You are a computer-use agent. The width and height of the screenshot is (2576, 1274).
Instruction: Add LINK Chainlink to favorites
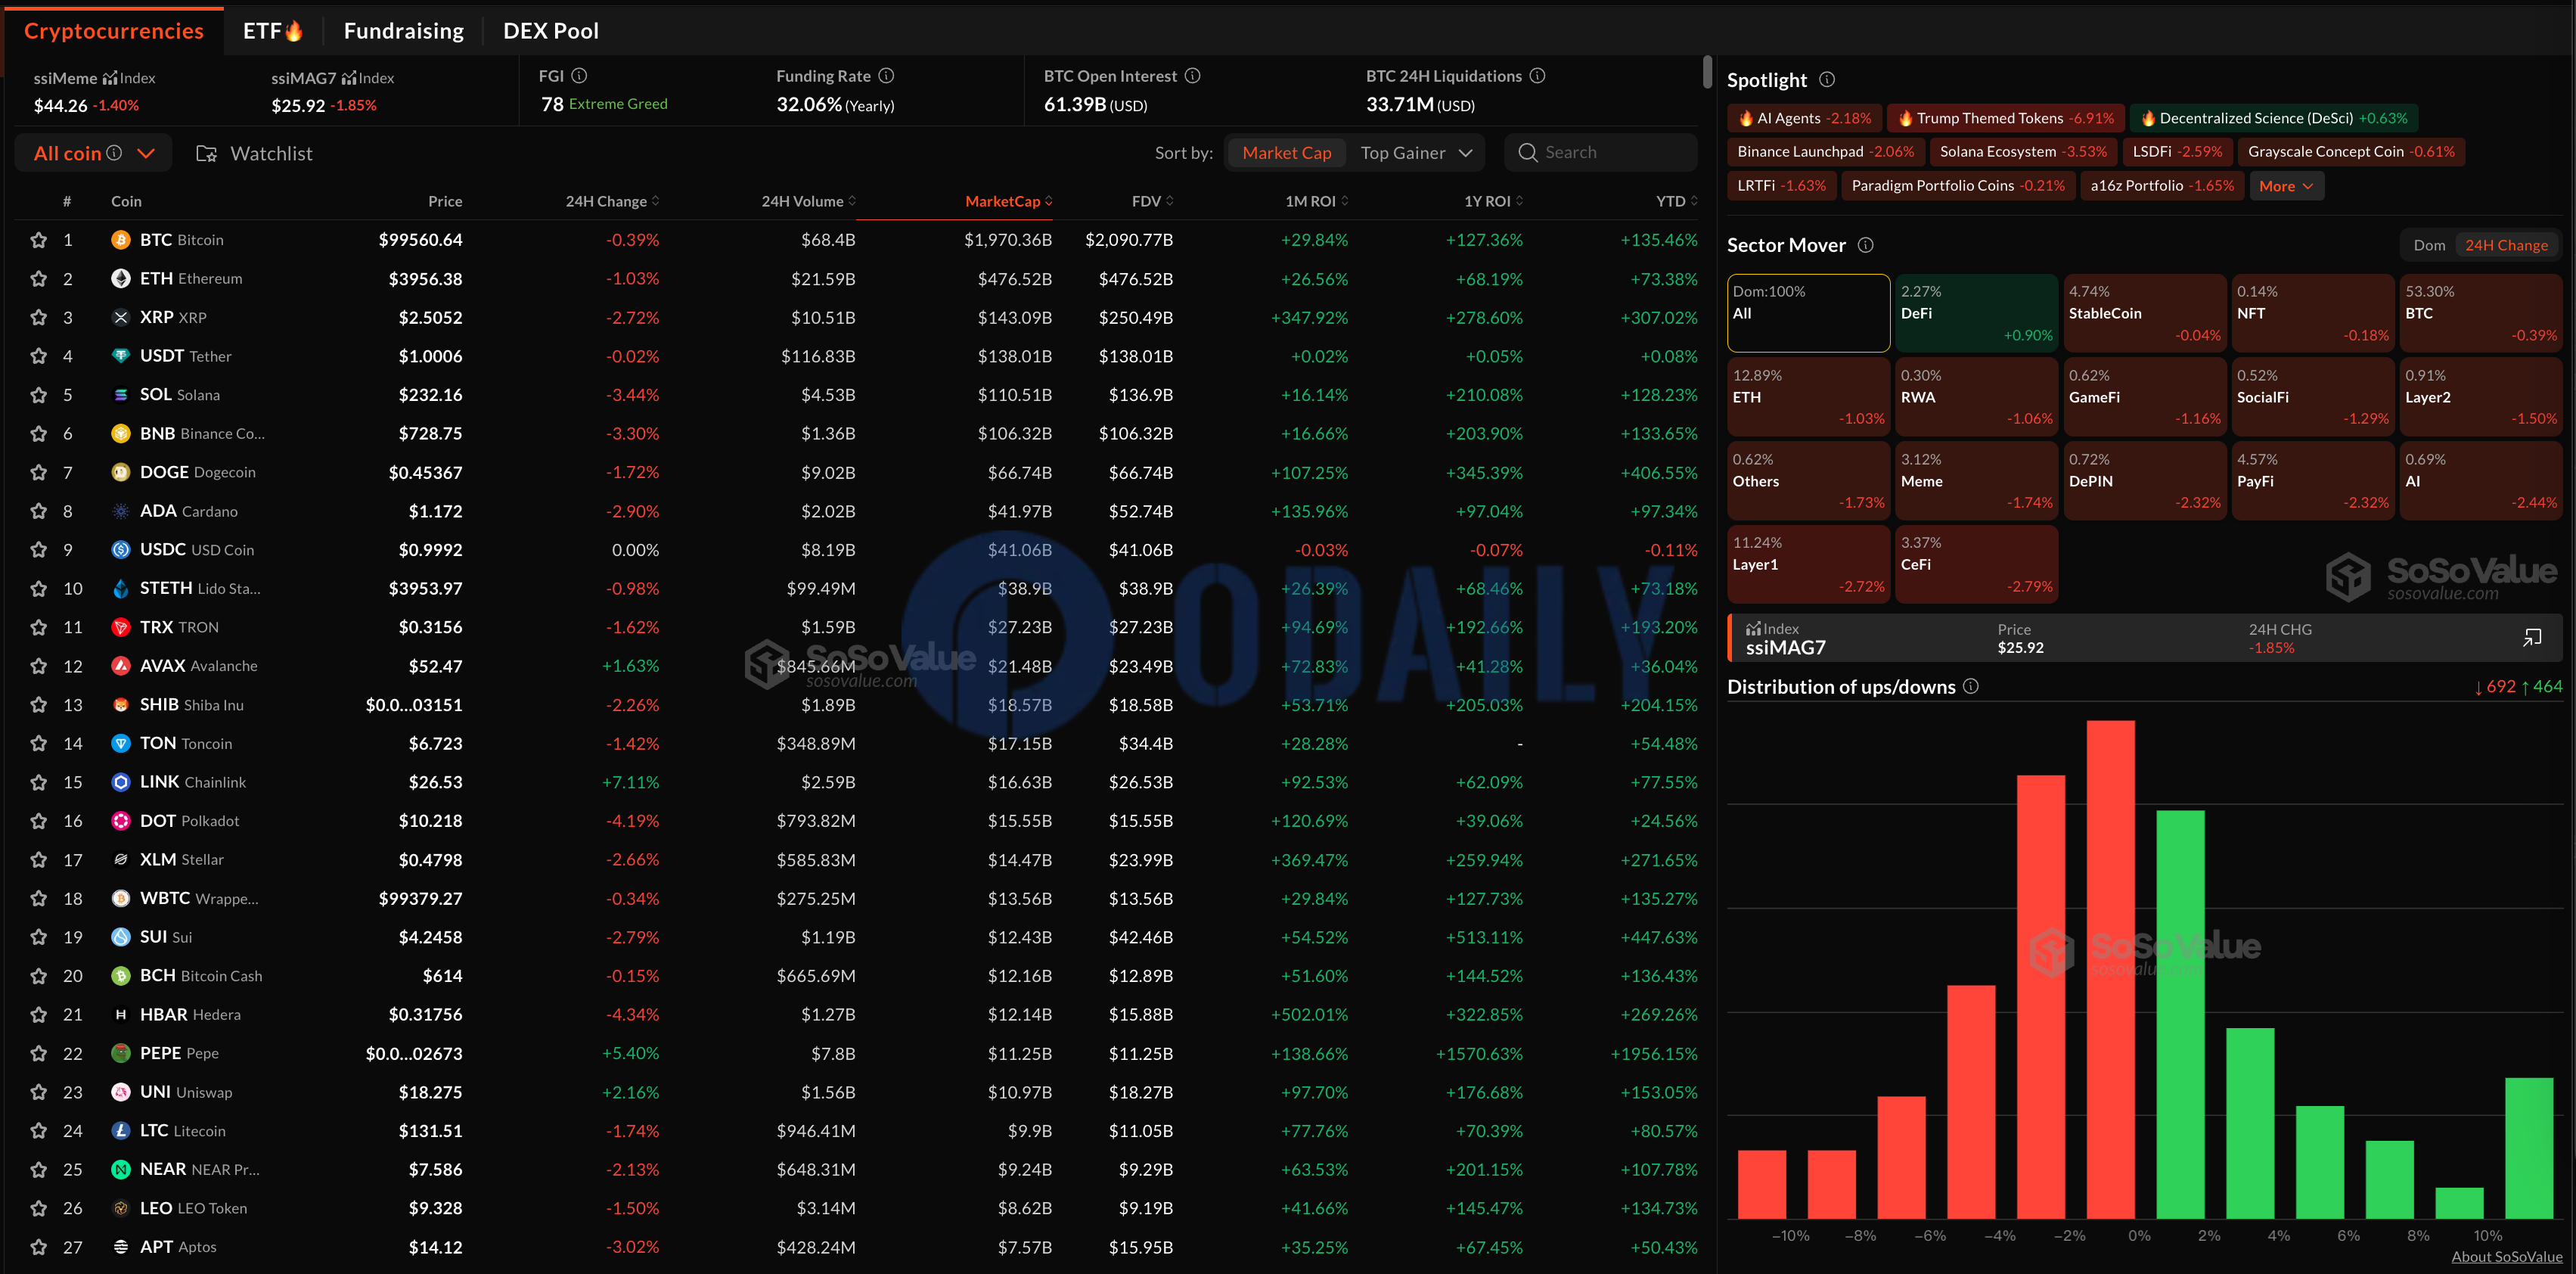click(x=39, y=782)
